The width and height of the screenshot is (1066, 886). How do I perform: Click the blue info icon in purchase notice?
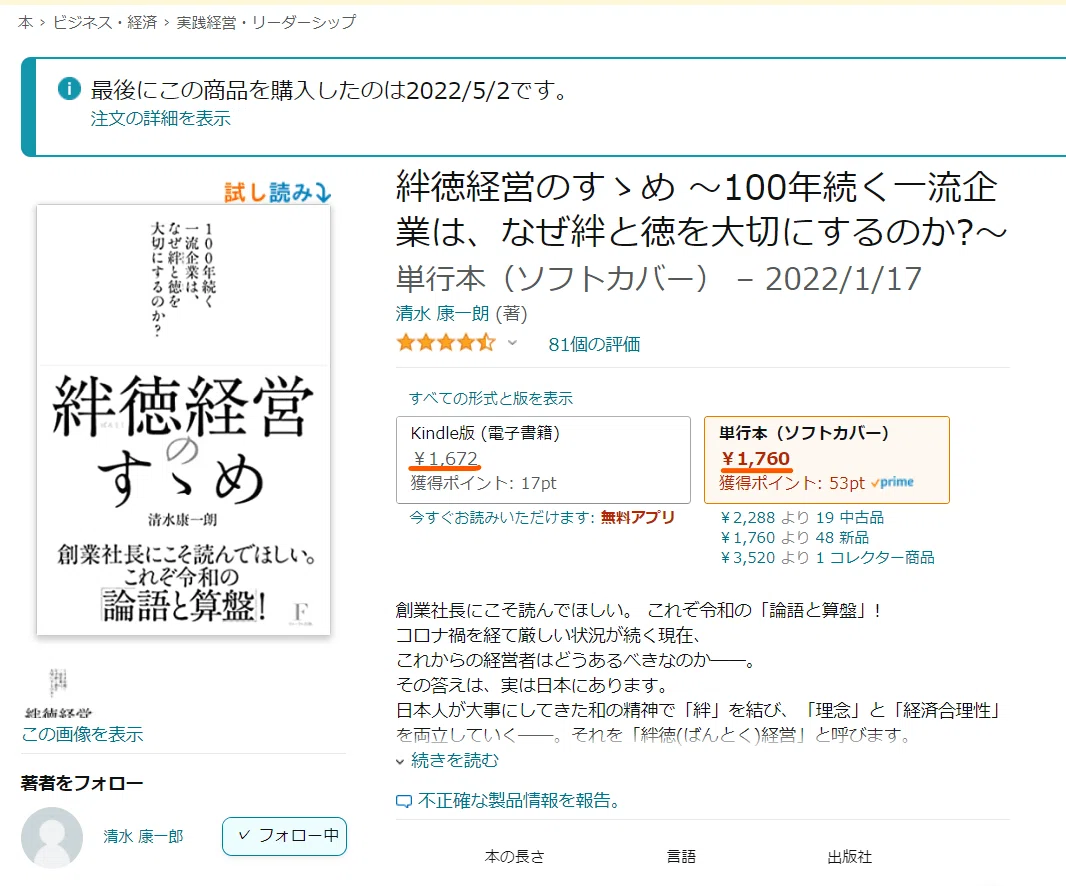tap(69, 88)
